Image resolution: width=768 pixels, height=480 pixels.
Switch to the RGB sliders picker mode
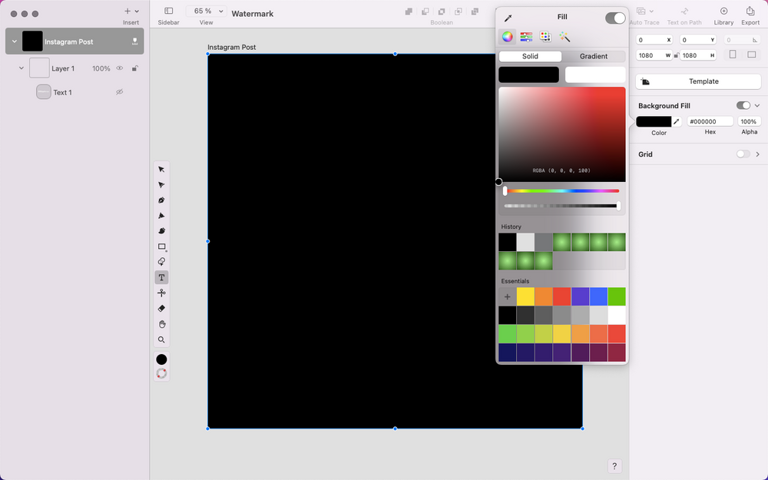click(526, 37)
